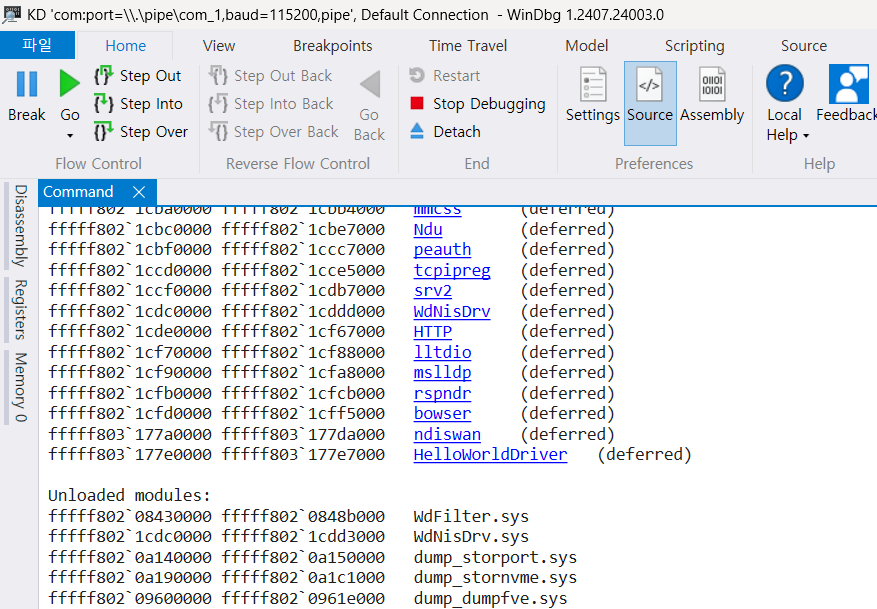877x609 pixels.
Task: Click the HelloWorldDriver module link
Action: tap(491, 454)
